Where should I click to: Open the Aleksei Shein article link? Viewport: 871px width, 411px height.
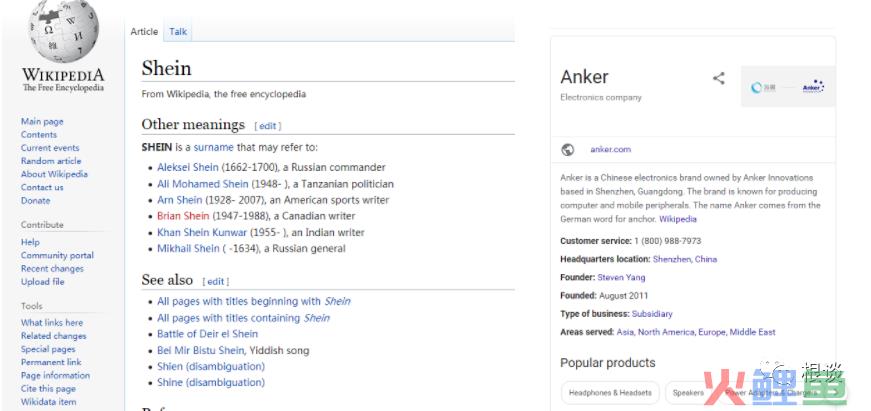pyautogui.click(x=188, y=167)
